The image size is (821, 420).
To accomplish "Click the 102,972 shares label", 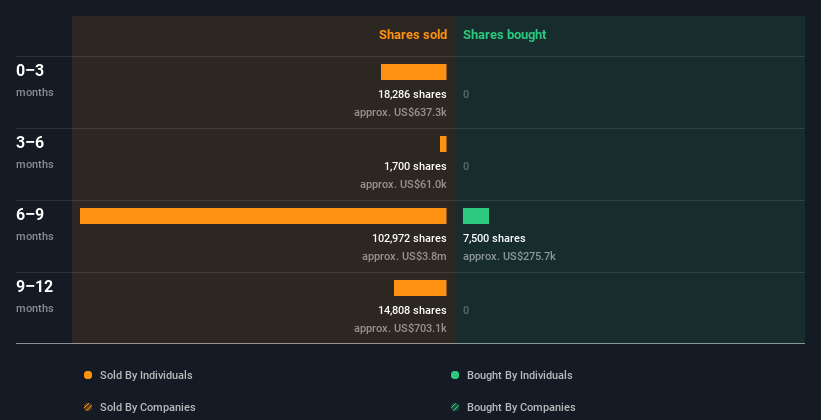I will (409, 238).
